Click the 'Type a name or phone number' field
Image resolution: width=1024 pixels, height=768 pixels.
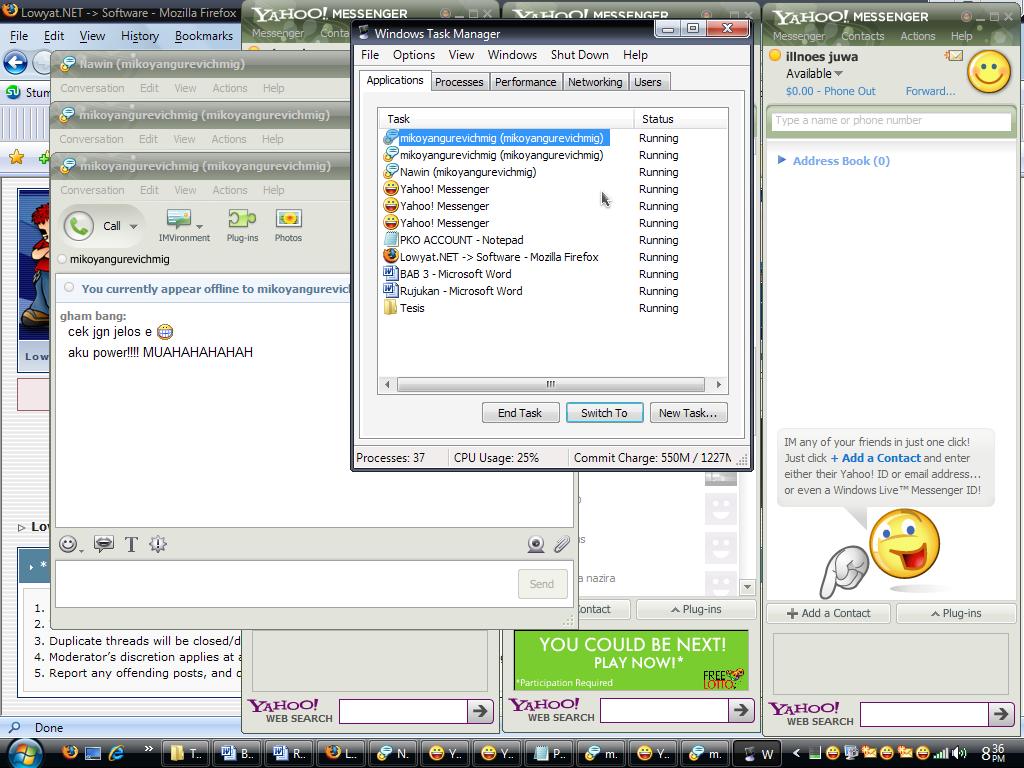point(891,121)
